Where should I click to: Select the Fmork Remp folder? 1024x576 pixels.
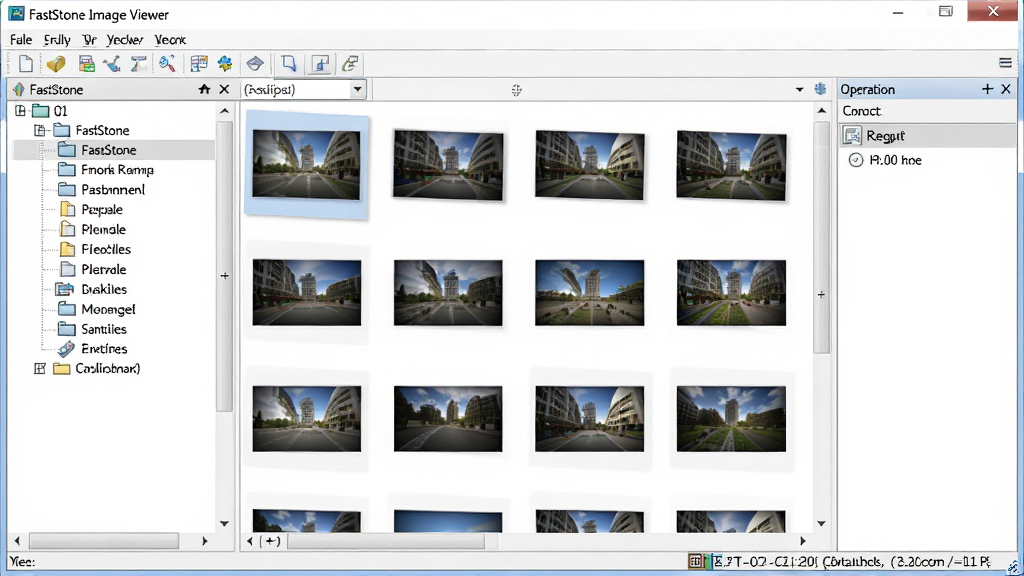point(117,170)
